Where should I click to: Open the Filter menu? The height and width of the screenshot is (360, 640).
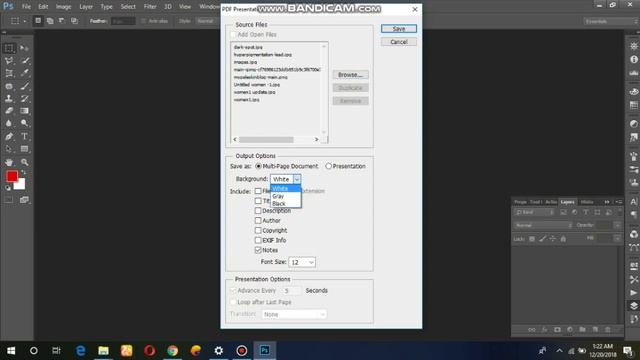(150, 7)
